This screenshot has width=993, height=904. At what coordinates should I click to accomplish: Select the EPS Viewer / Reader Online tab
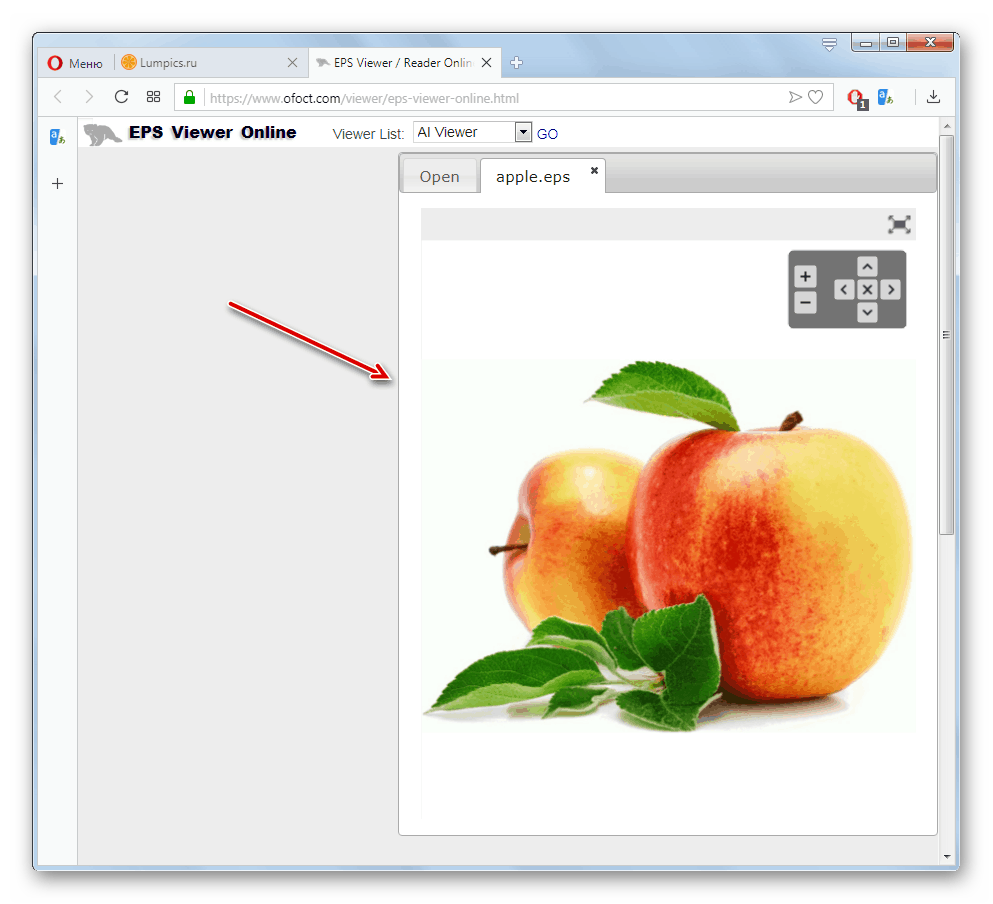pos(403,63)
